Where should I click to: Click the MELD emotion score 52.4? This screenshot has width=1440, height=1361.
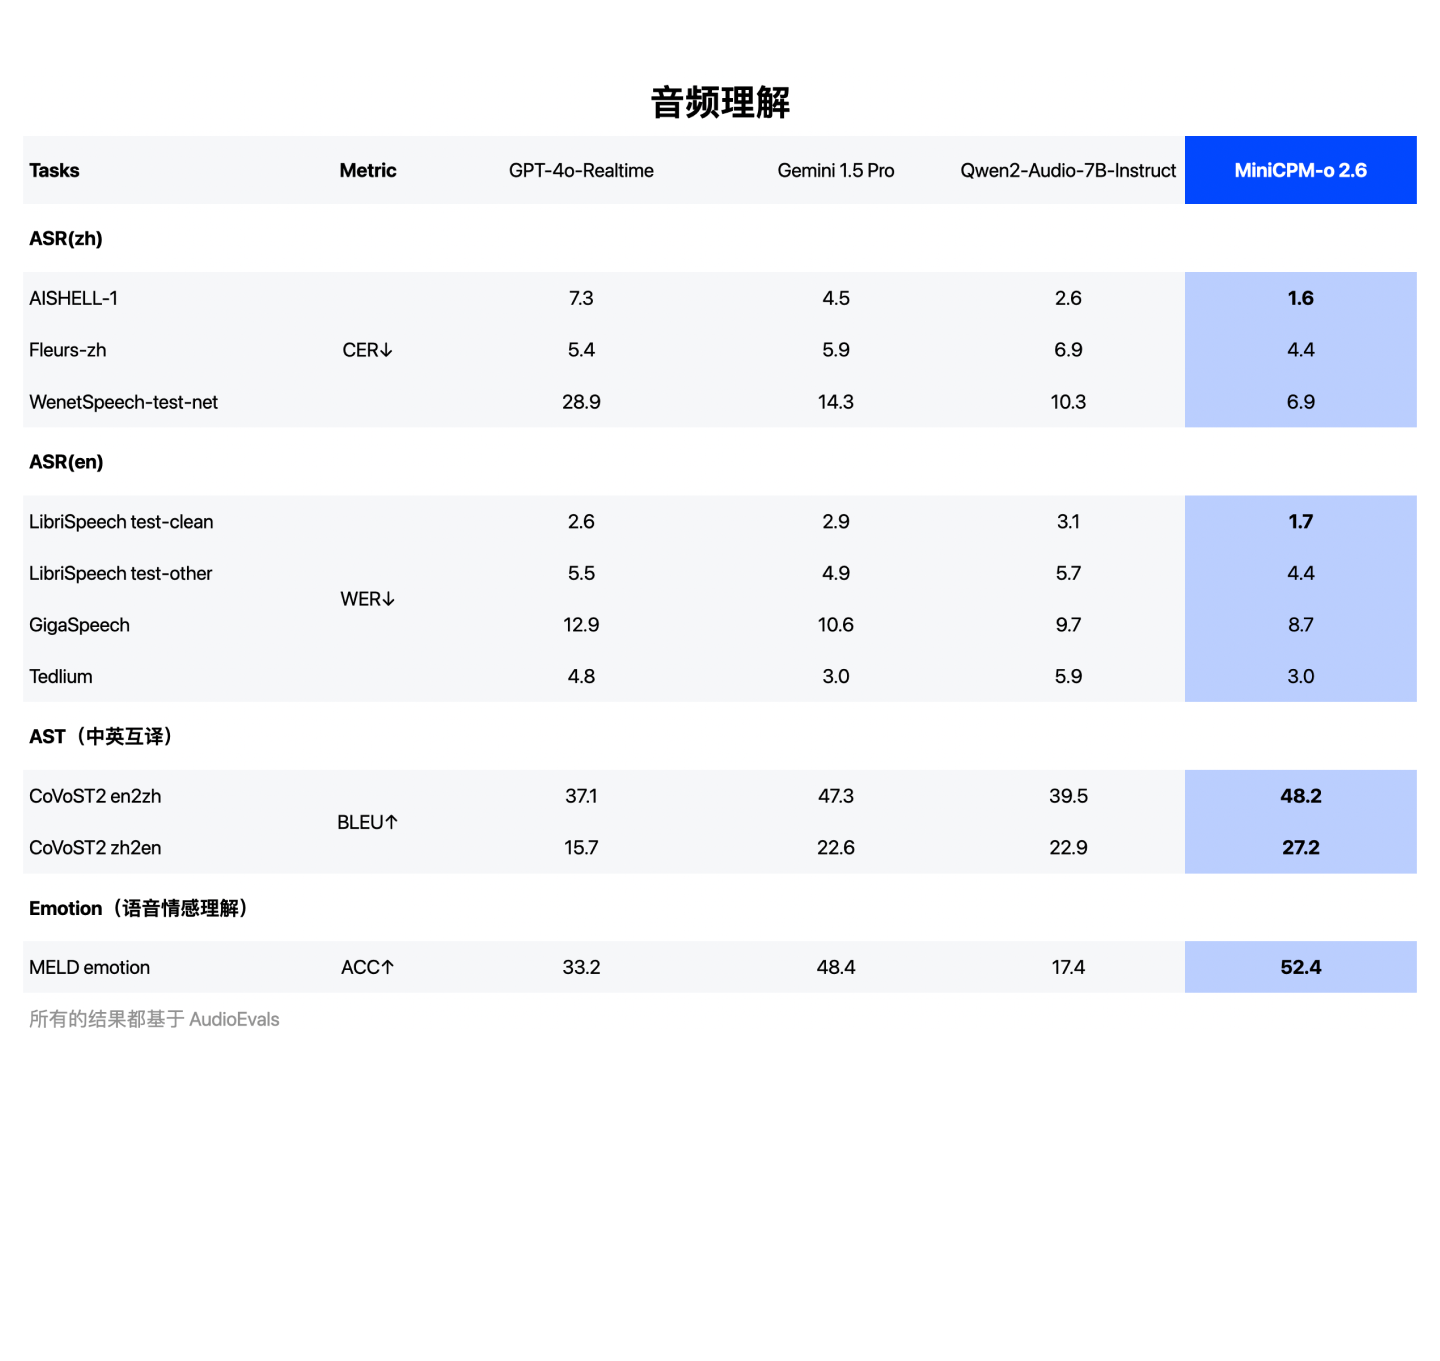[1300, 967]
